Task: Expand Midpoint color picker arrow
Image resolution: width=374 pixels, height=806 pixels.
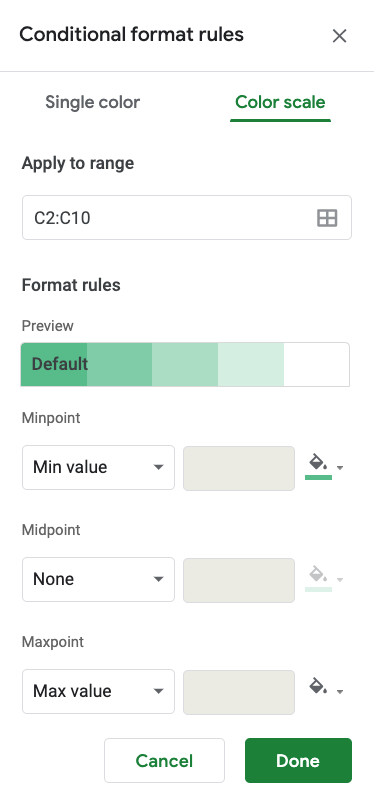Action: (x=340, y=580)
